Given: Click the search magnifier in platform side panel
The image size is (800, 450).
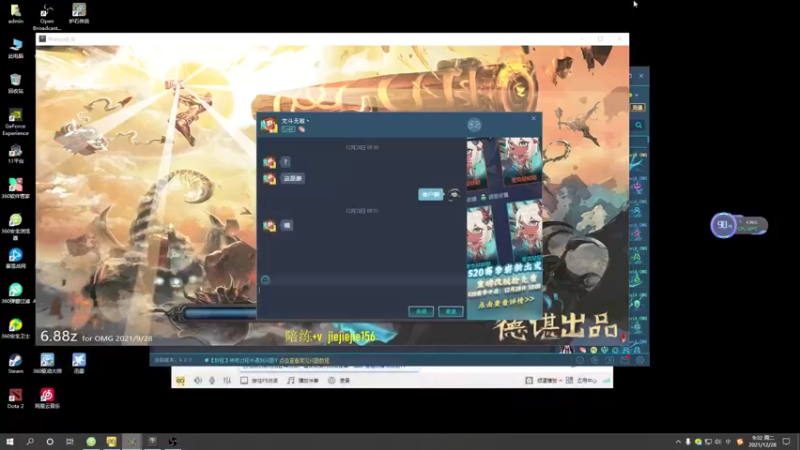Looking at the screenshot, I should point(639,125).
